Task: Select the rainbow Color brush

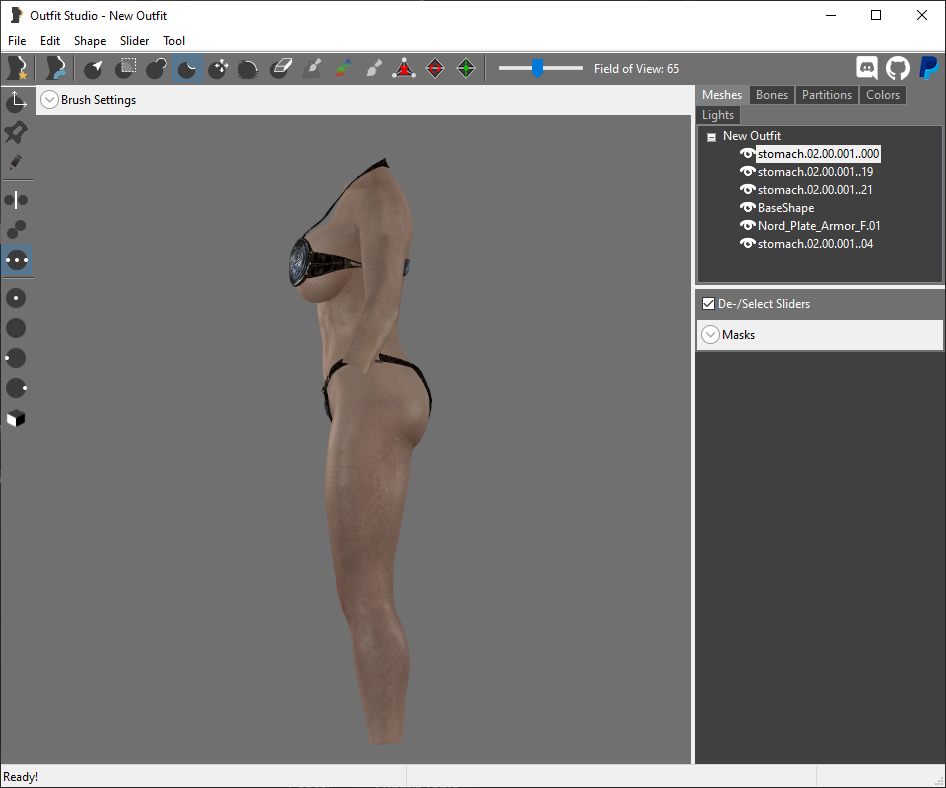Action: point(343,69)
